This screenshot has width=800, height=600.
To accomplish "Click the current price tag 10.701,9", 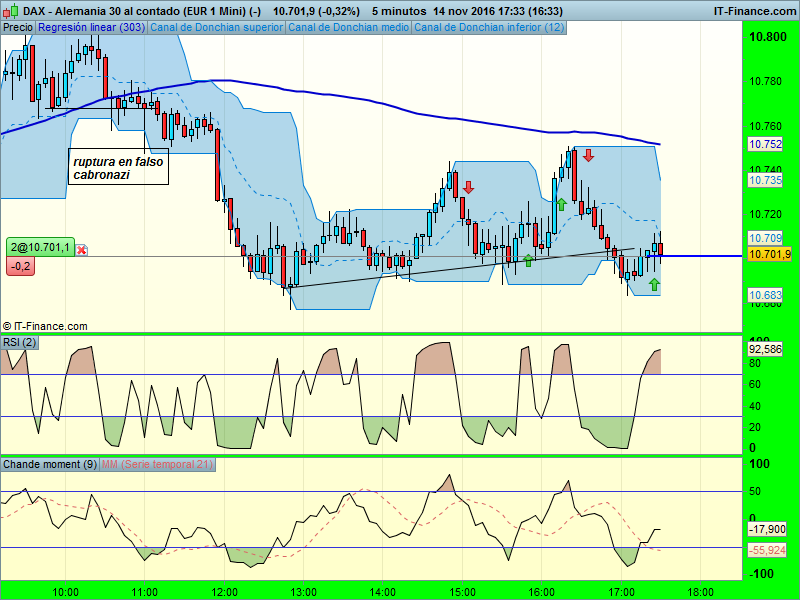I will [x=769, y=254].
